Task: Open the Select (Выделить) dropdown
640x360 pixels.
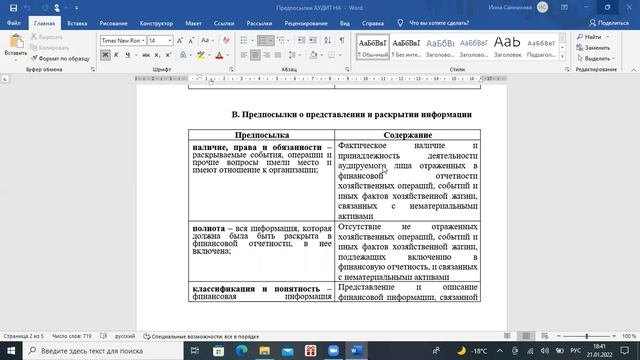Action: tap(596, 59)
